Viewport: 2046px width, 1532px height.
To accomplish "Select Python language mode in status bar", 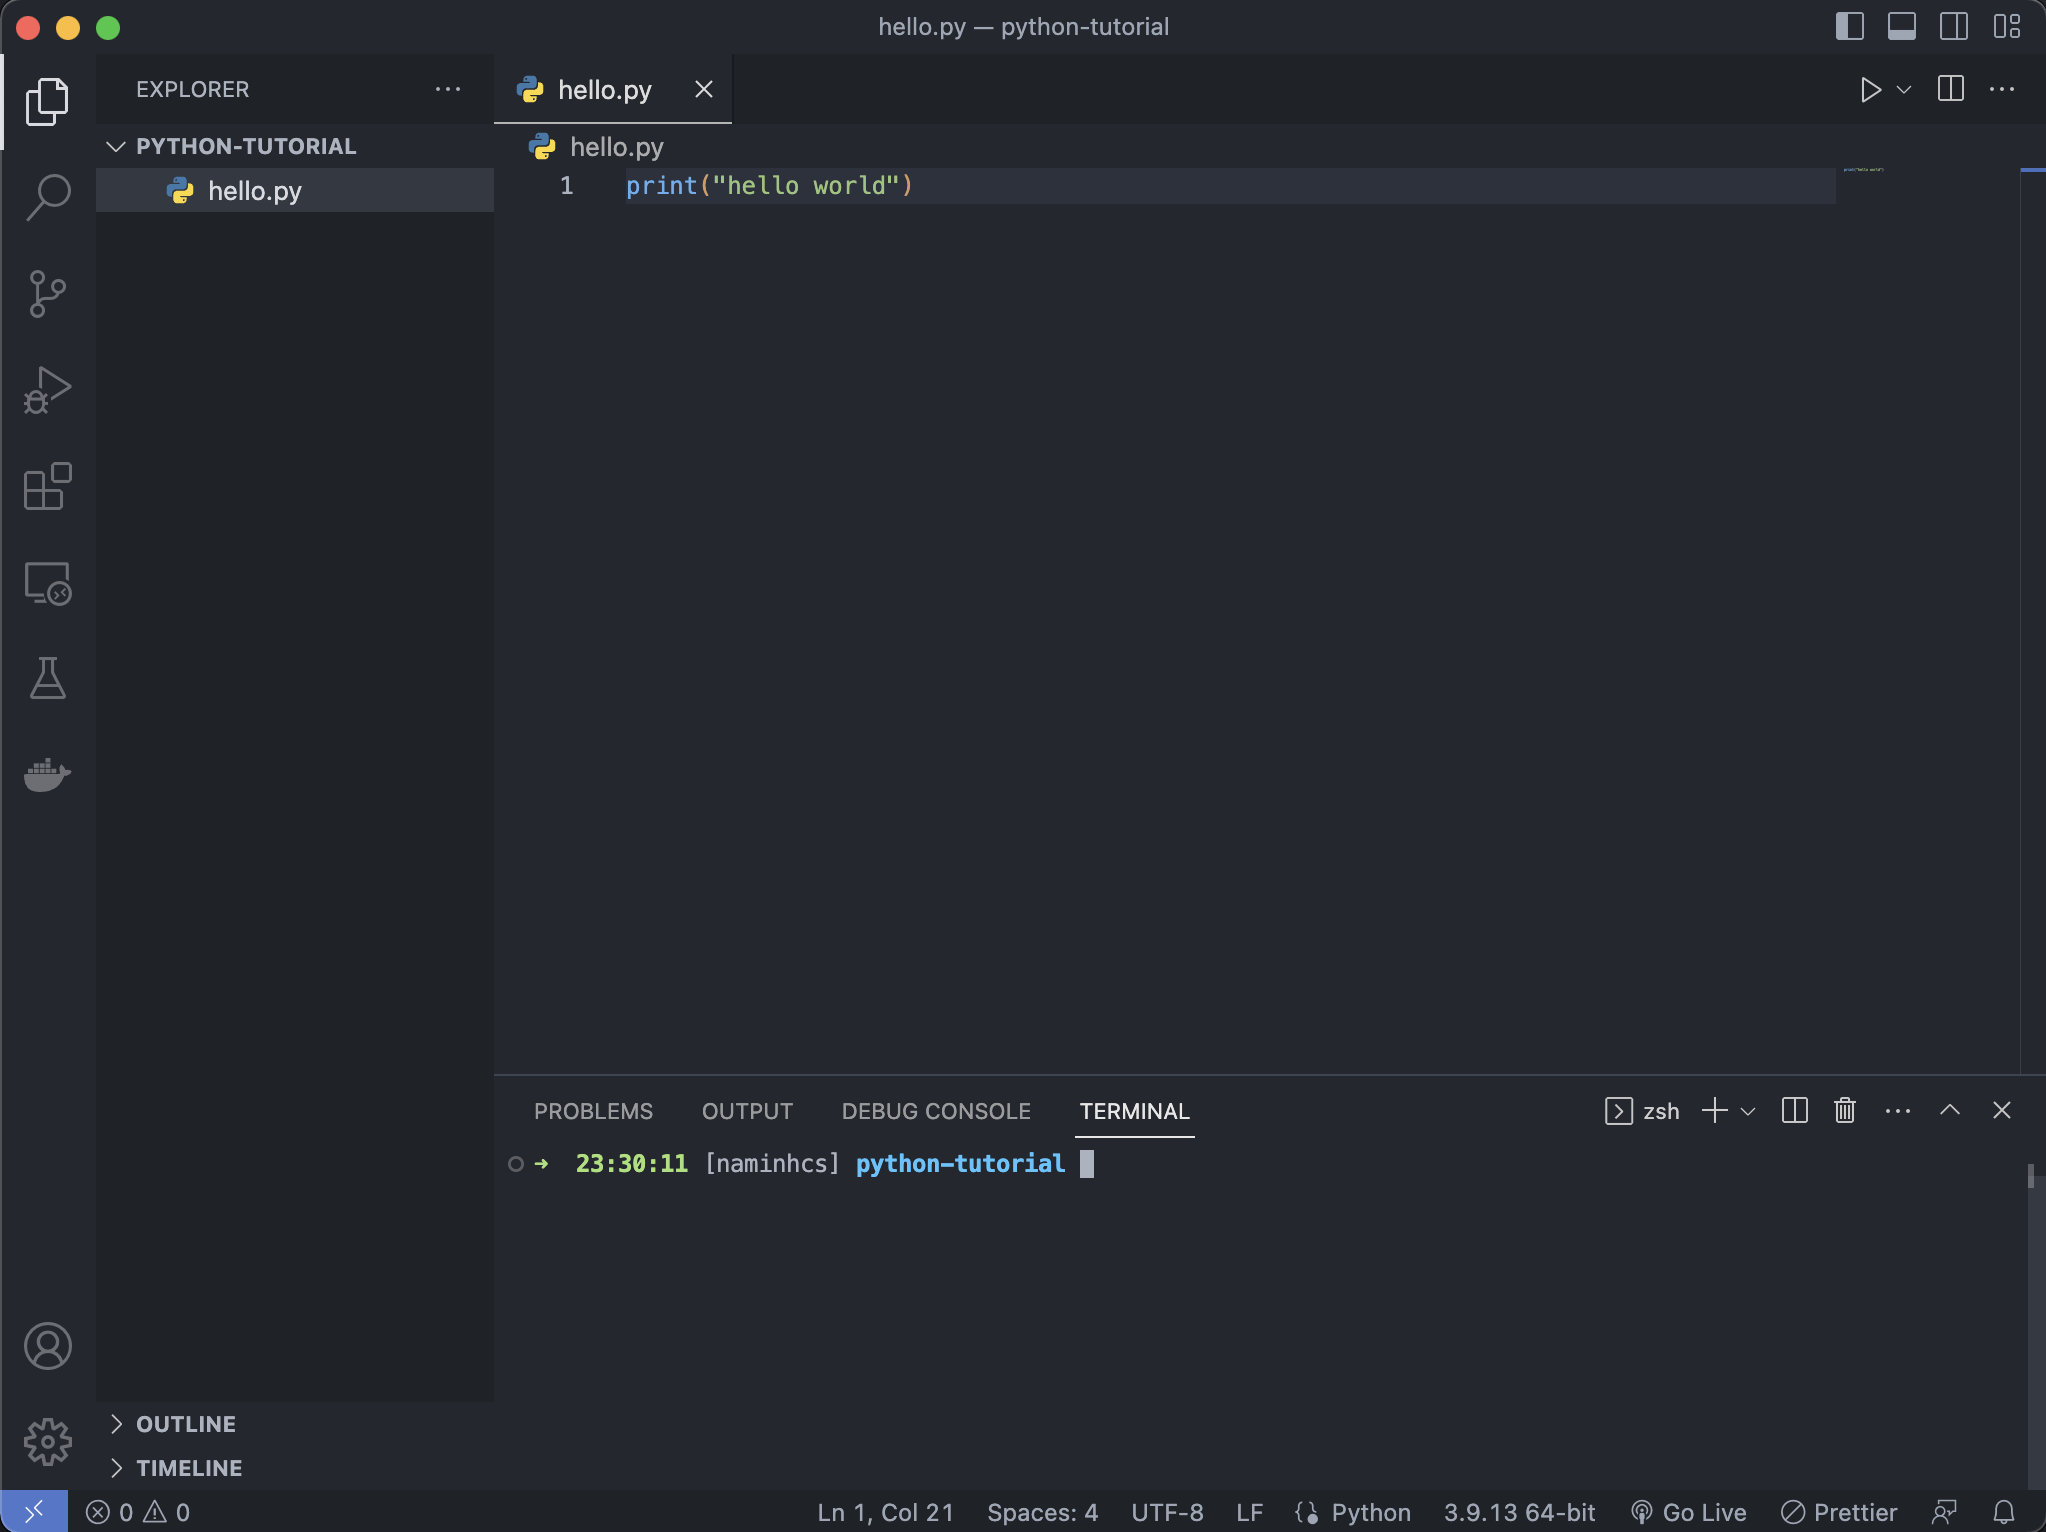I will click(x=1370, y=1512).
